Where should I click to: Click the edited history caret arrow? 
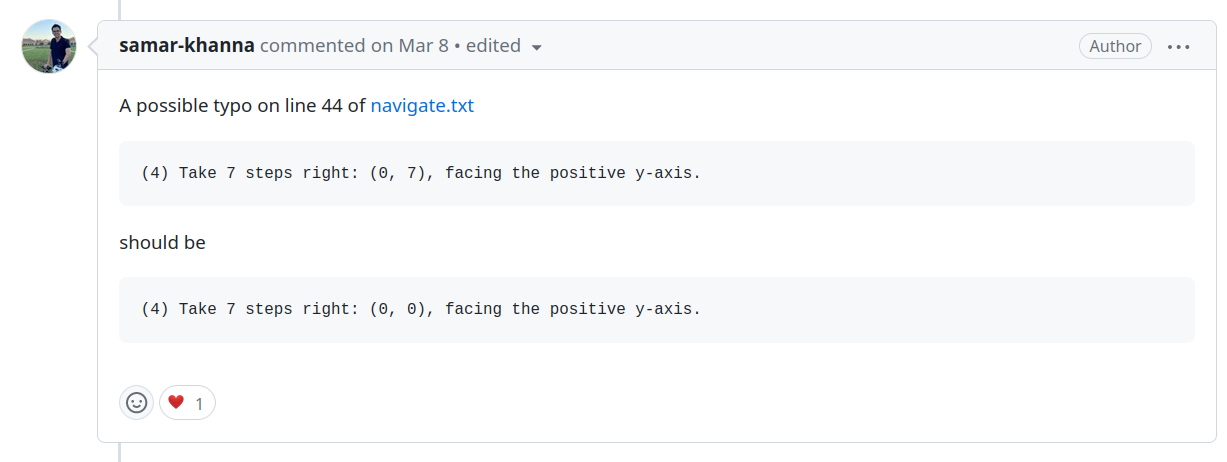click(x=536, y=47)
